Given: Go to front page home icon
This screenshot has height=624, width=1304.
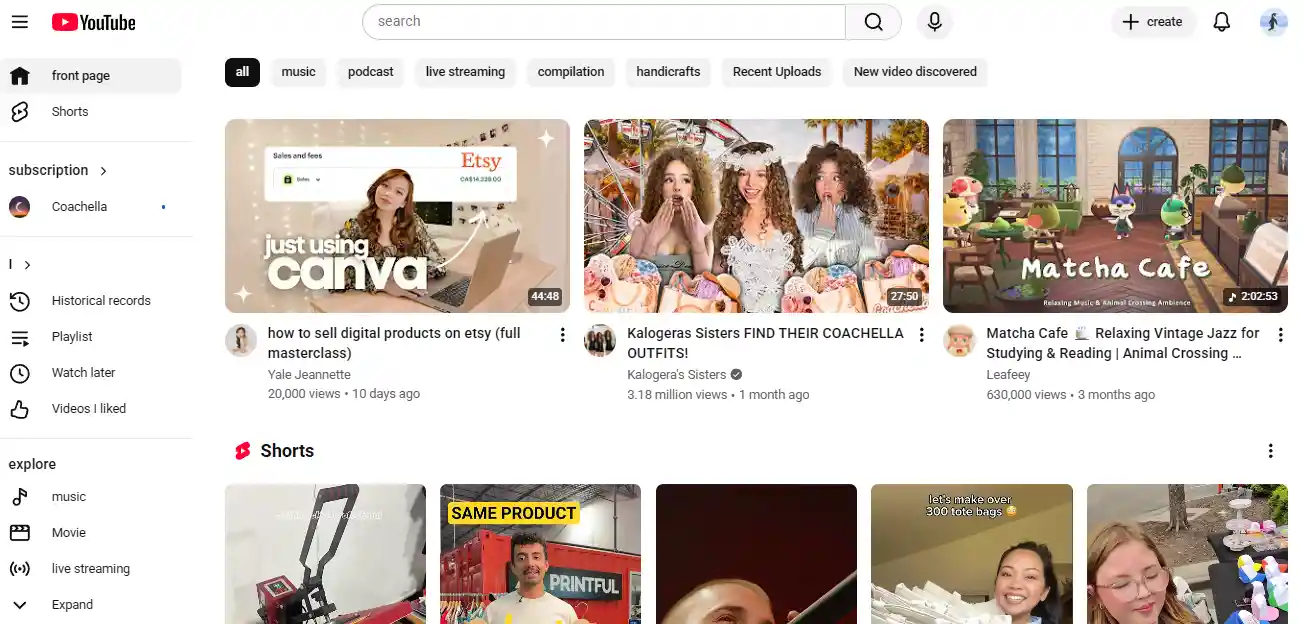Looking at the screenshot, I should 20,76.
